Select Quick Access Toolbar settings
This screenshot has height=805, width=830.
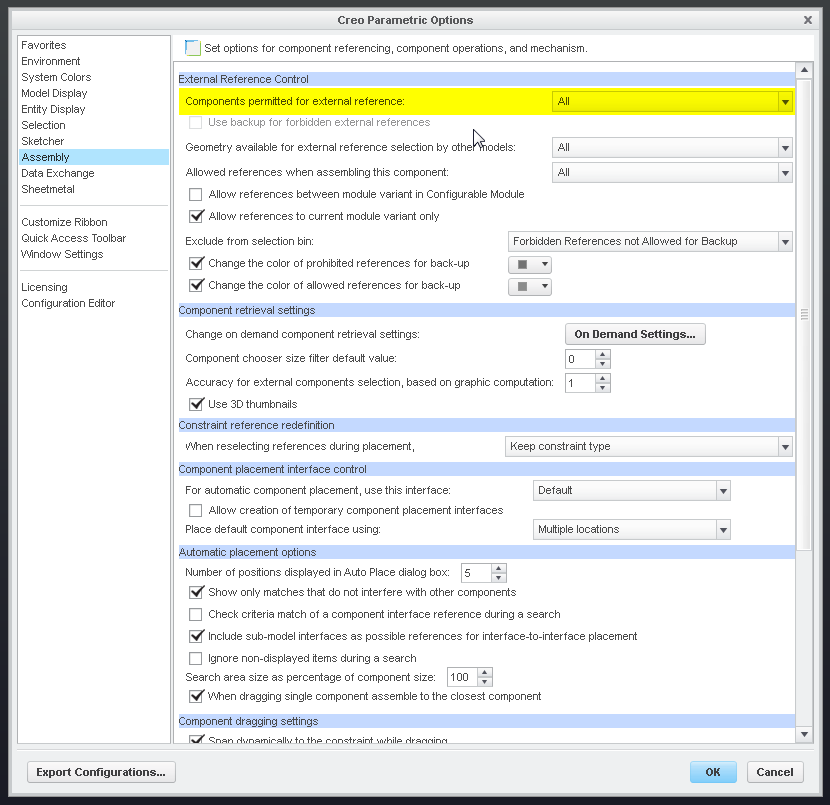click(74, 238)
